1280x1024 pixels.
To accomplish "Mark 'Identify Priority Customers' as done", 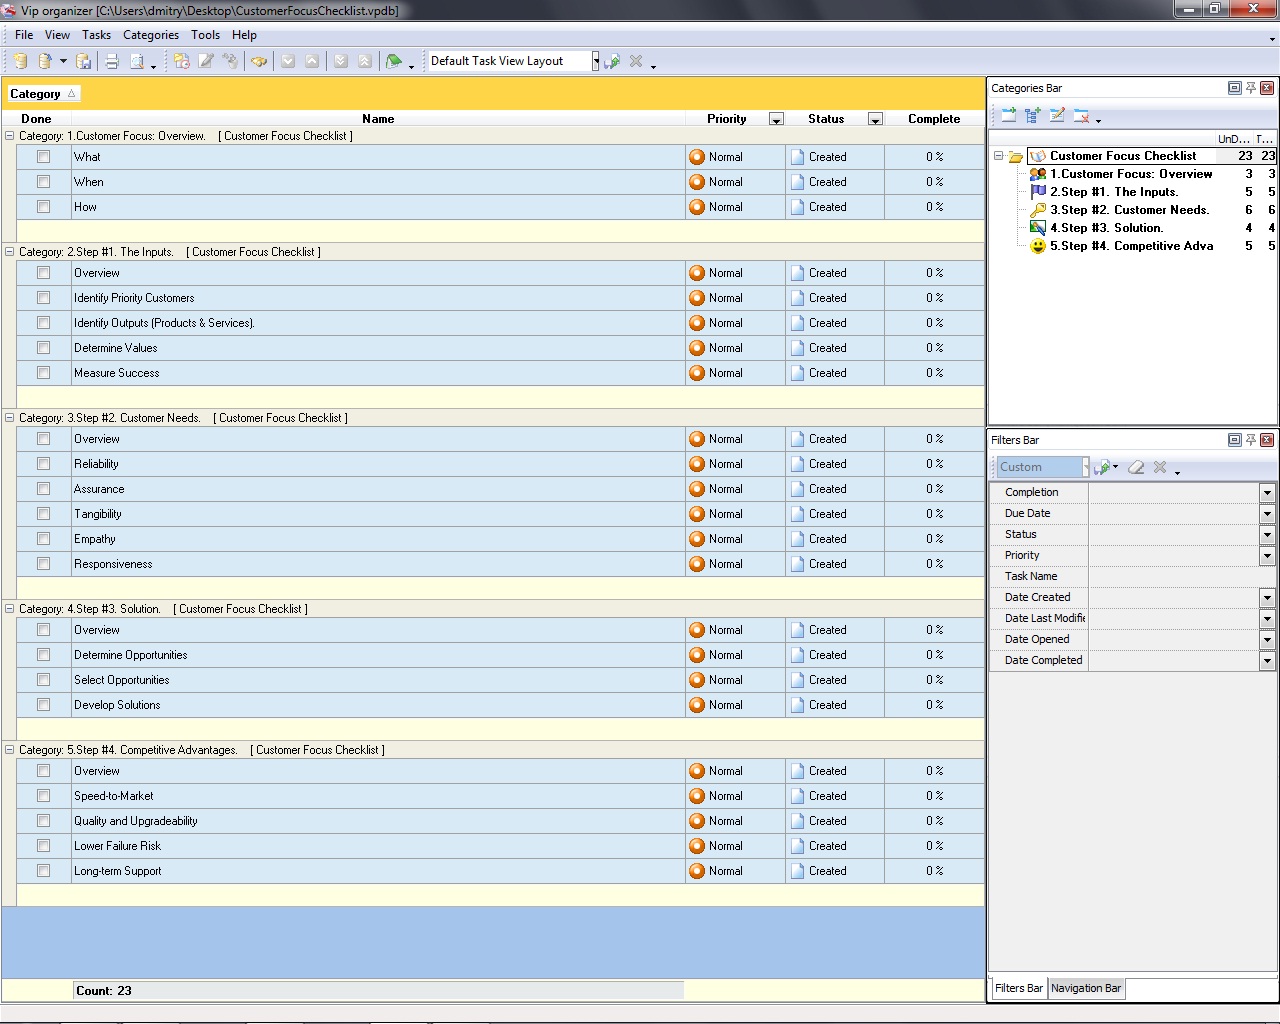I will 43,298.
